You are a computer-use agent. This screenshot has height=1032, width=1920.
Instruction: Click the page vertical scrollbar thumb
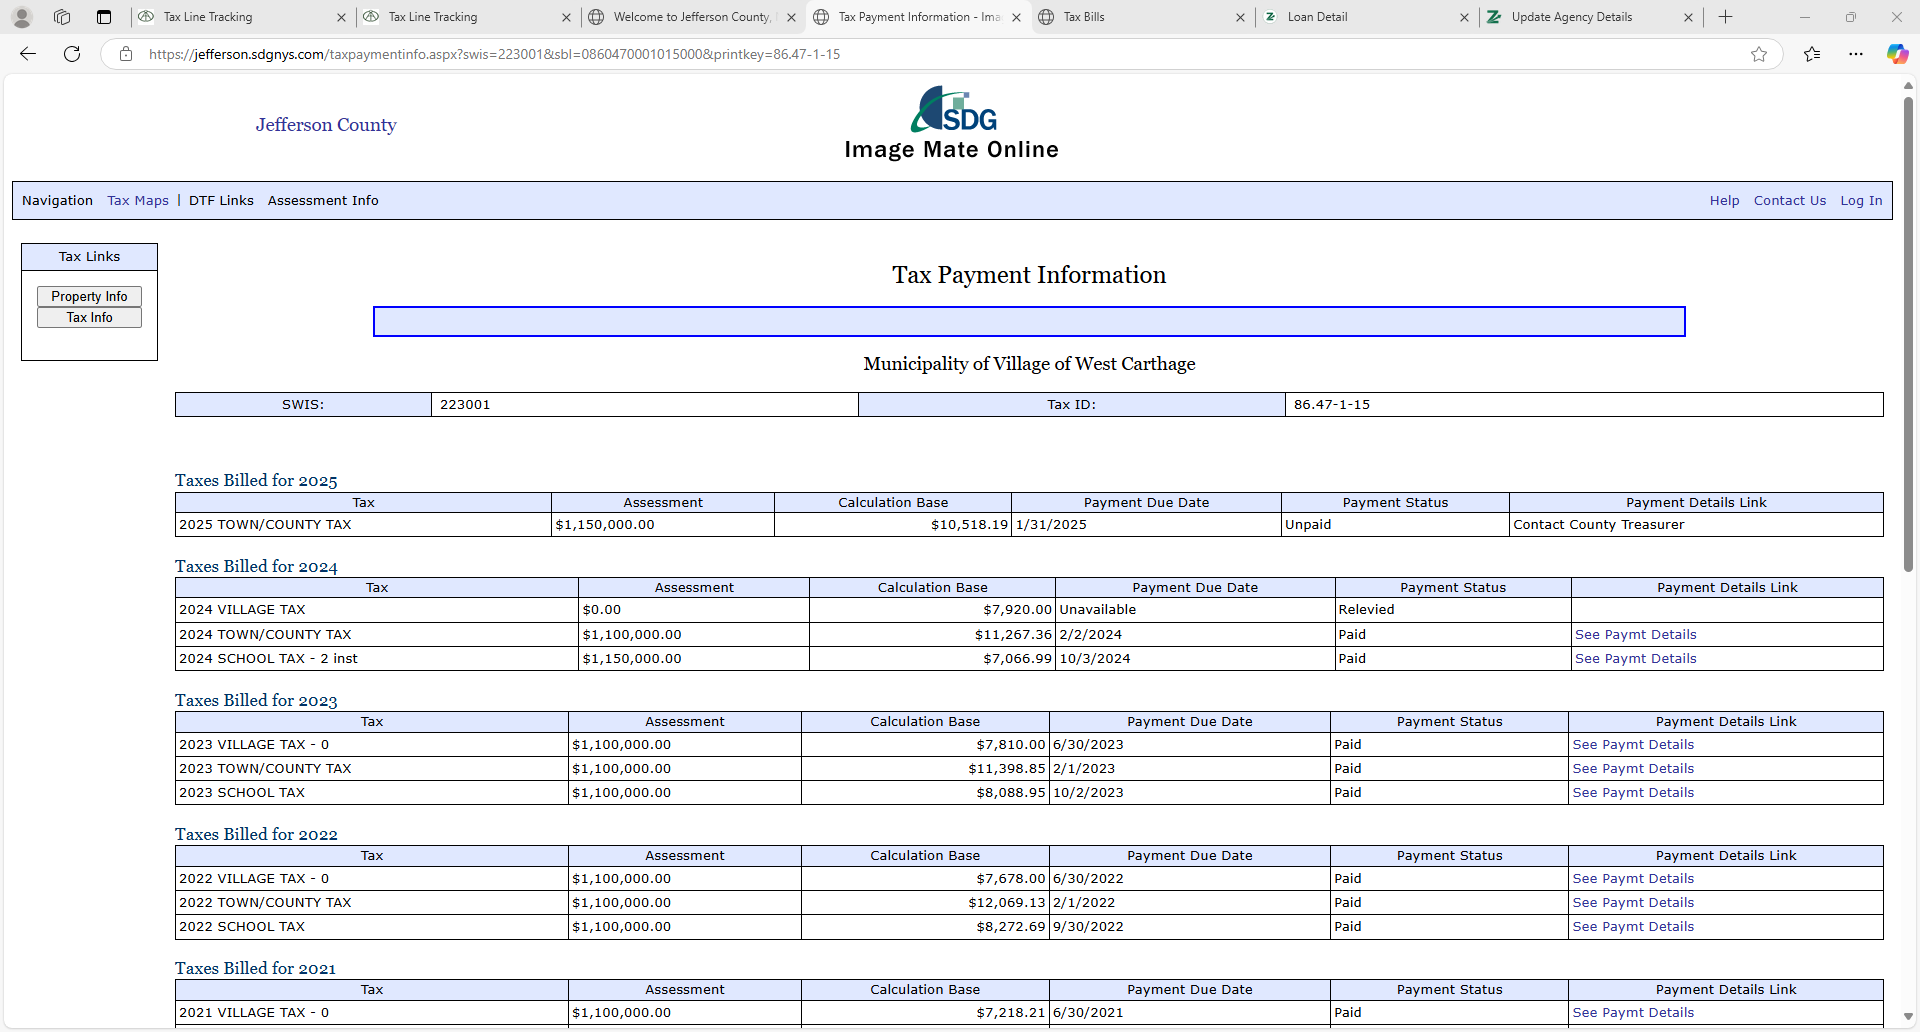coord(1908,330)
